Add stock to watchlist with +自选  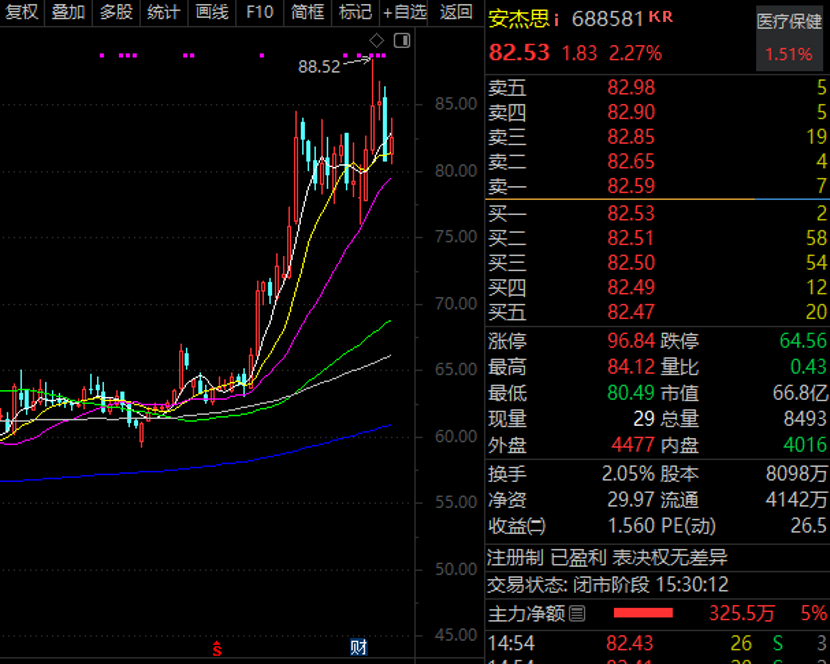point(405,12)
